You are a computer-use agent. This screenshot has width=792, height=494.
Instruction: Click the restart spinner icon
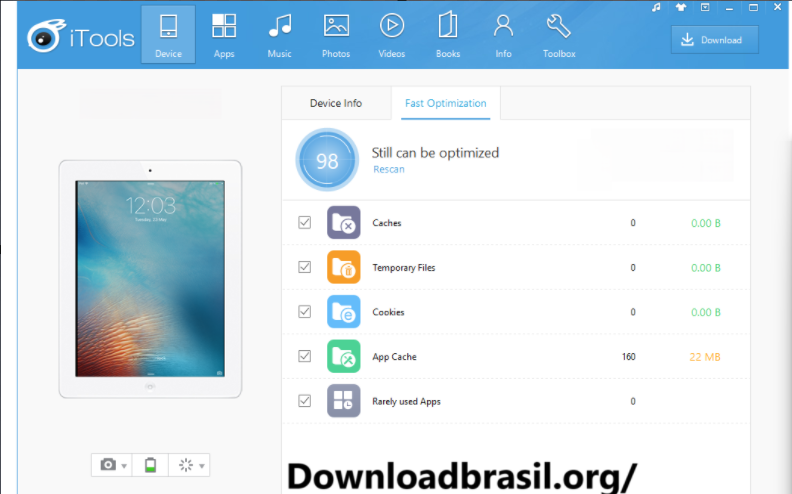pos(186,465)
